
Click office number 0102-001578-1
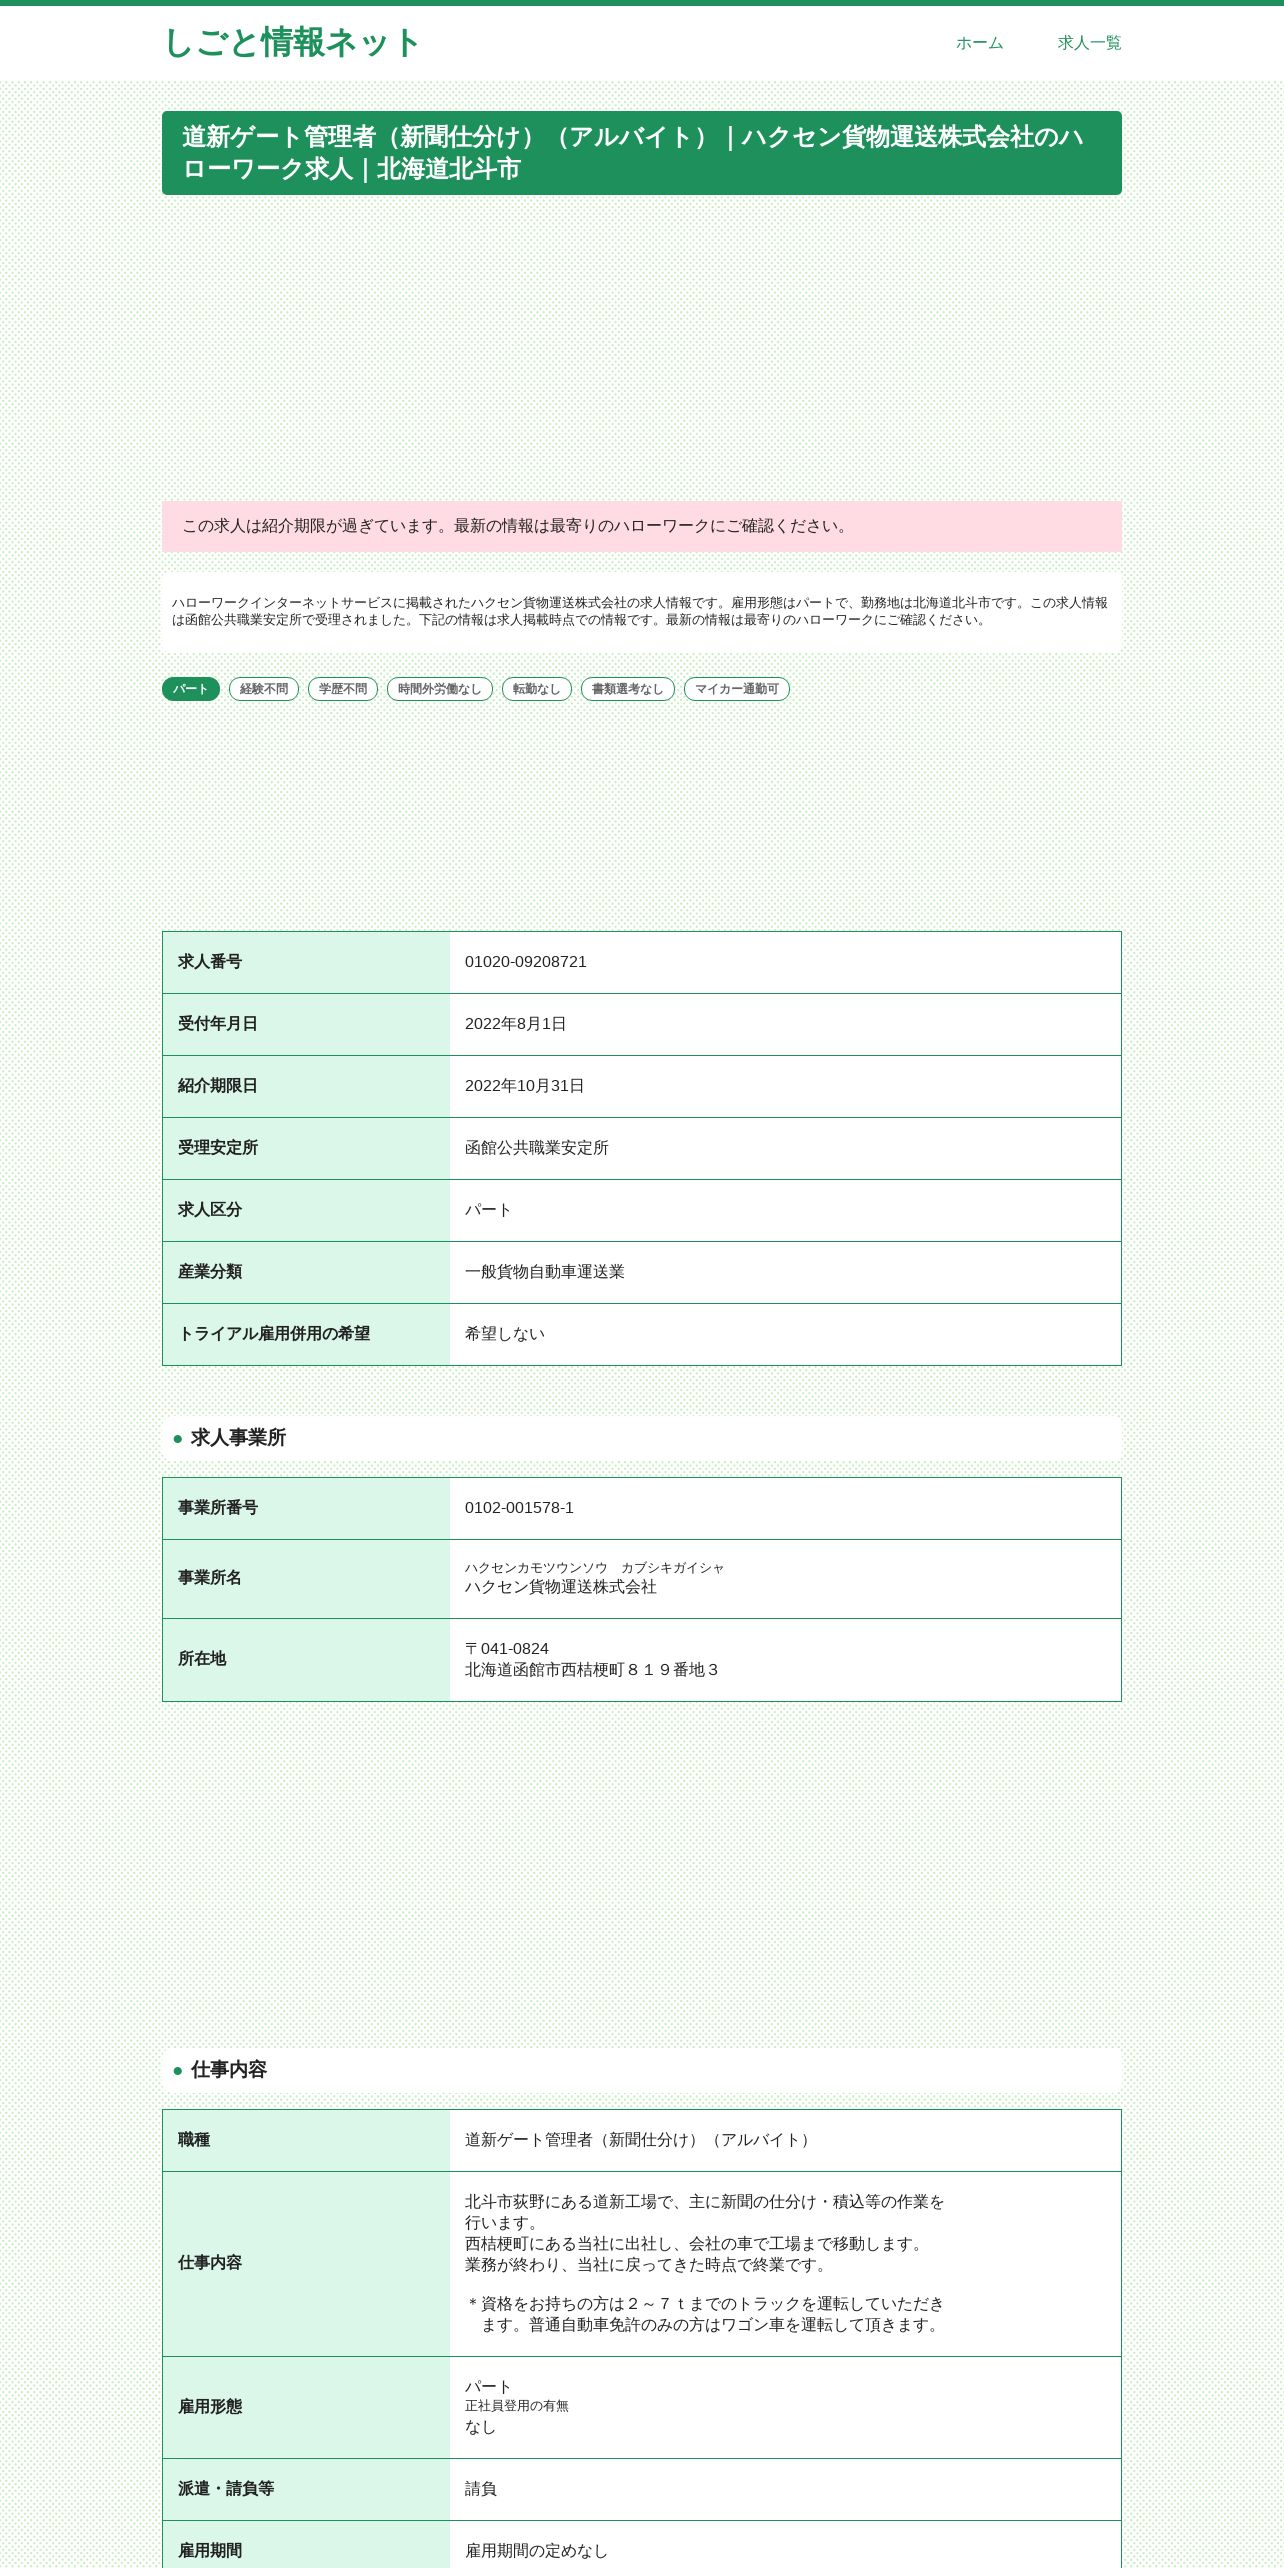click(x=519, y=1508)
